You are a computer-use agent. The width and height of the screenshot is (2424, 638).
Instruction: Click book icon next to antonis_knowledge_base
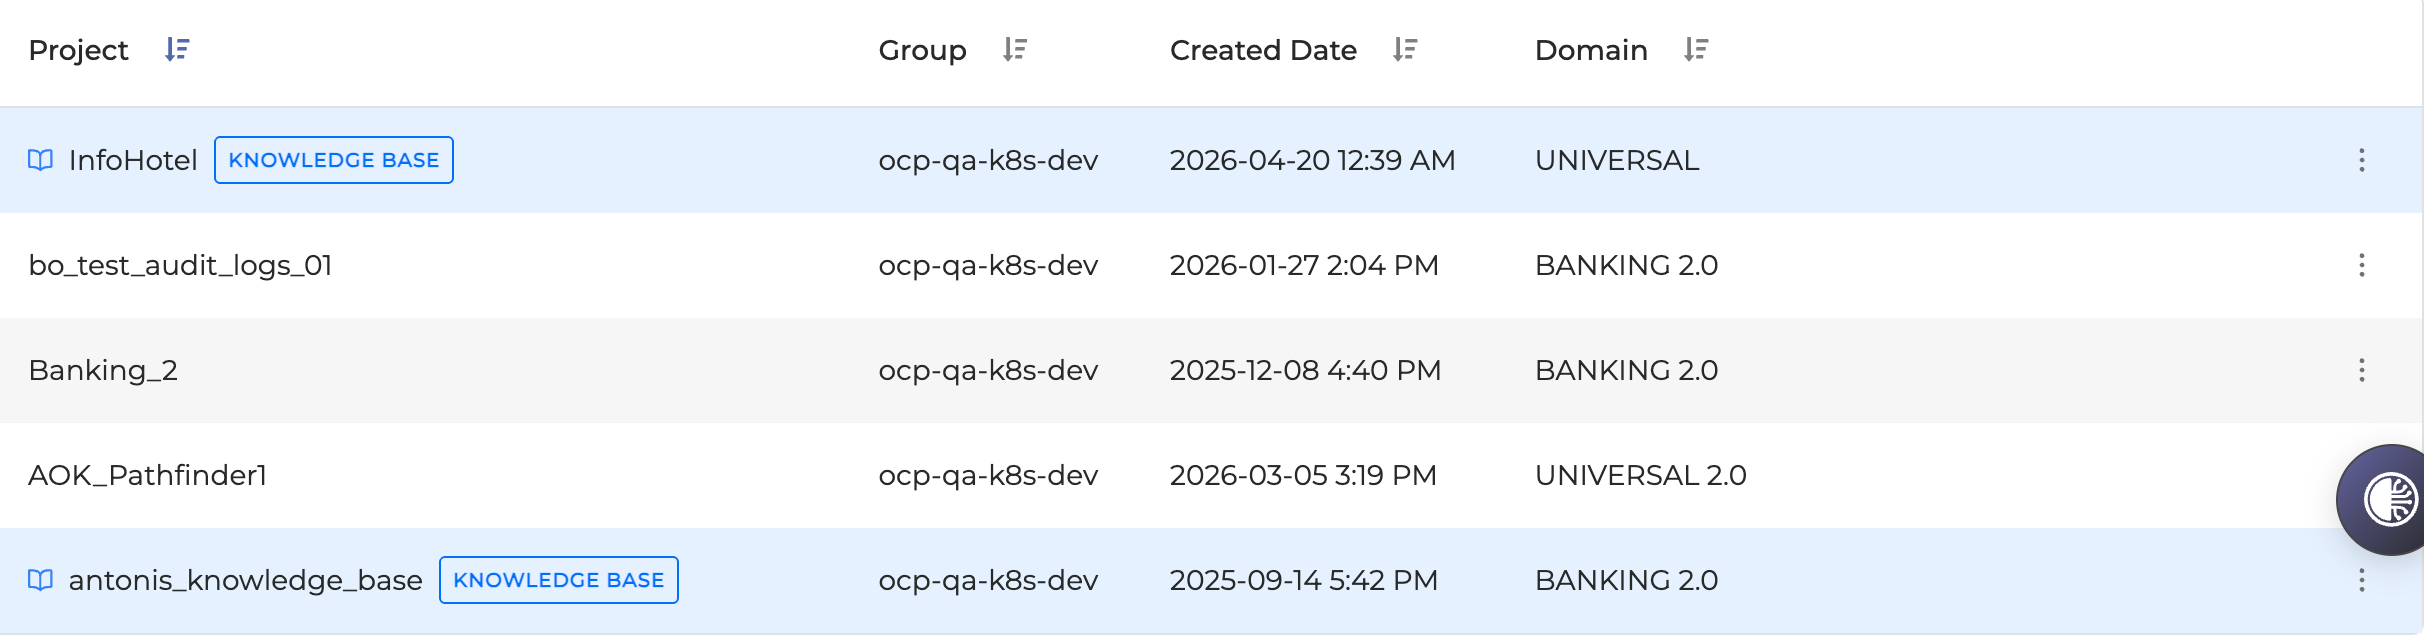click(41, 580)
